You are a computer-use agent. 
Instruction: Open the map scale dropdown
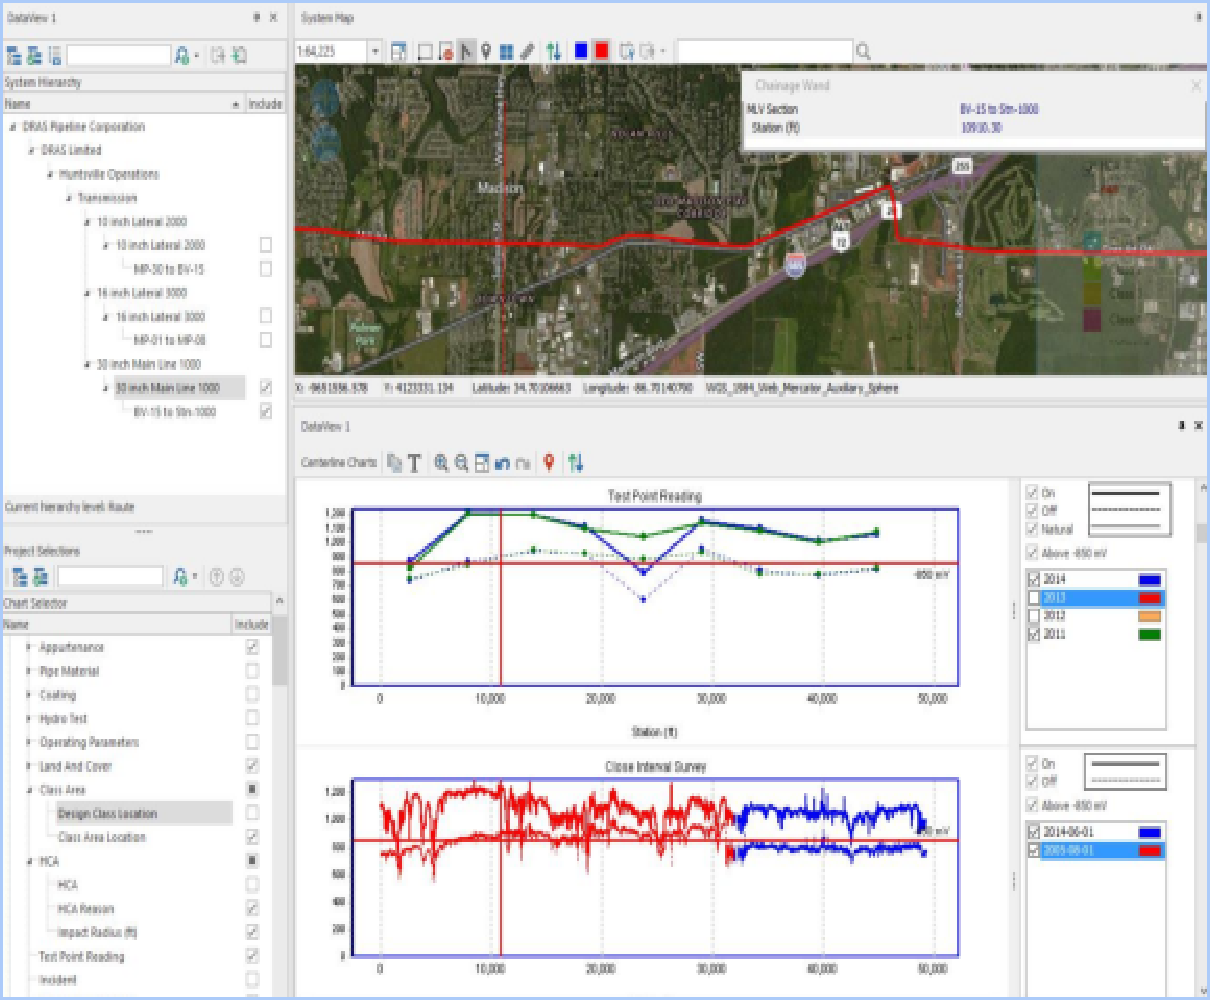pos(375,52)
